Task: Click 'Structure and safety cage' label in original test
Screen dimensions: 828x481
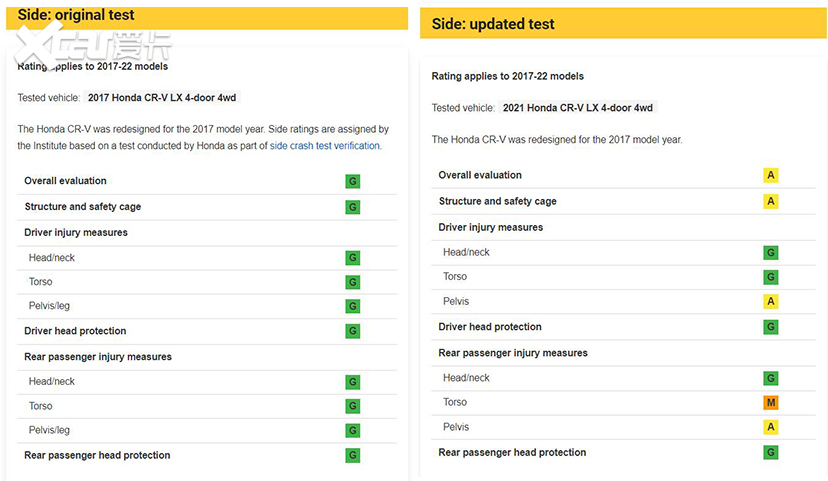Action: tap(83, 206)
